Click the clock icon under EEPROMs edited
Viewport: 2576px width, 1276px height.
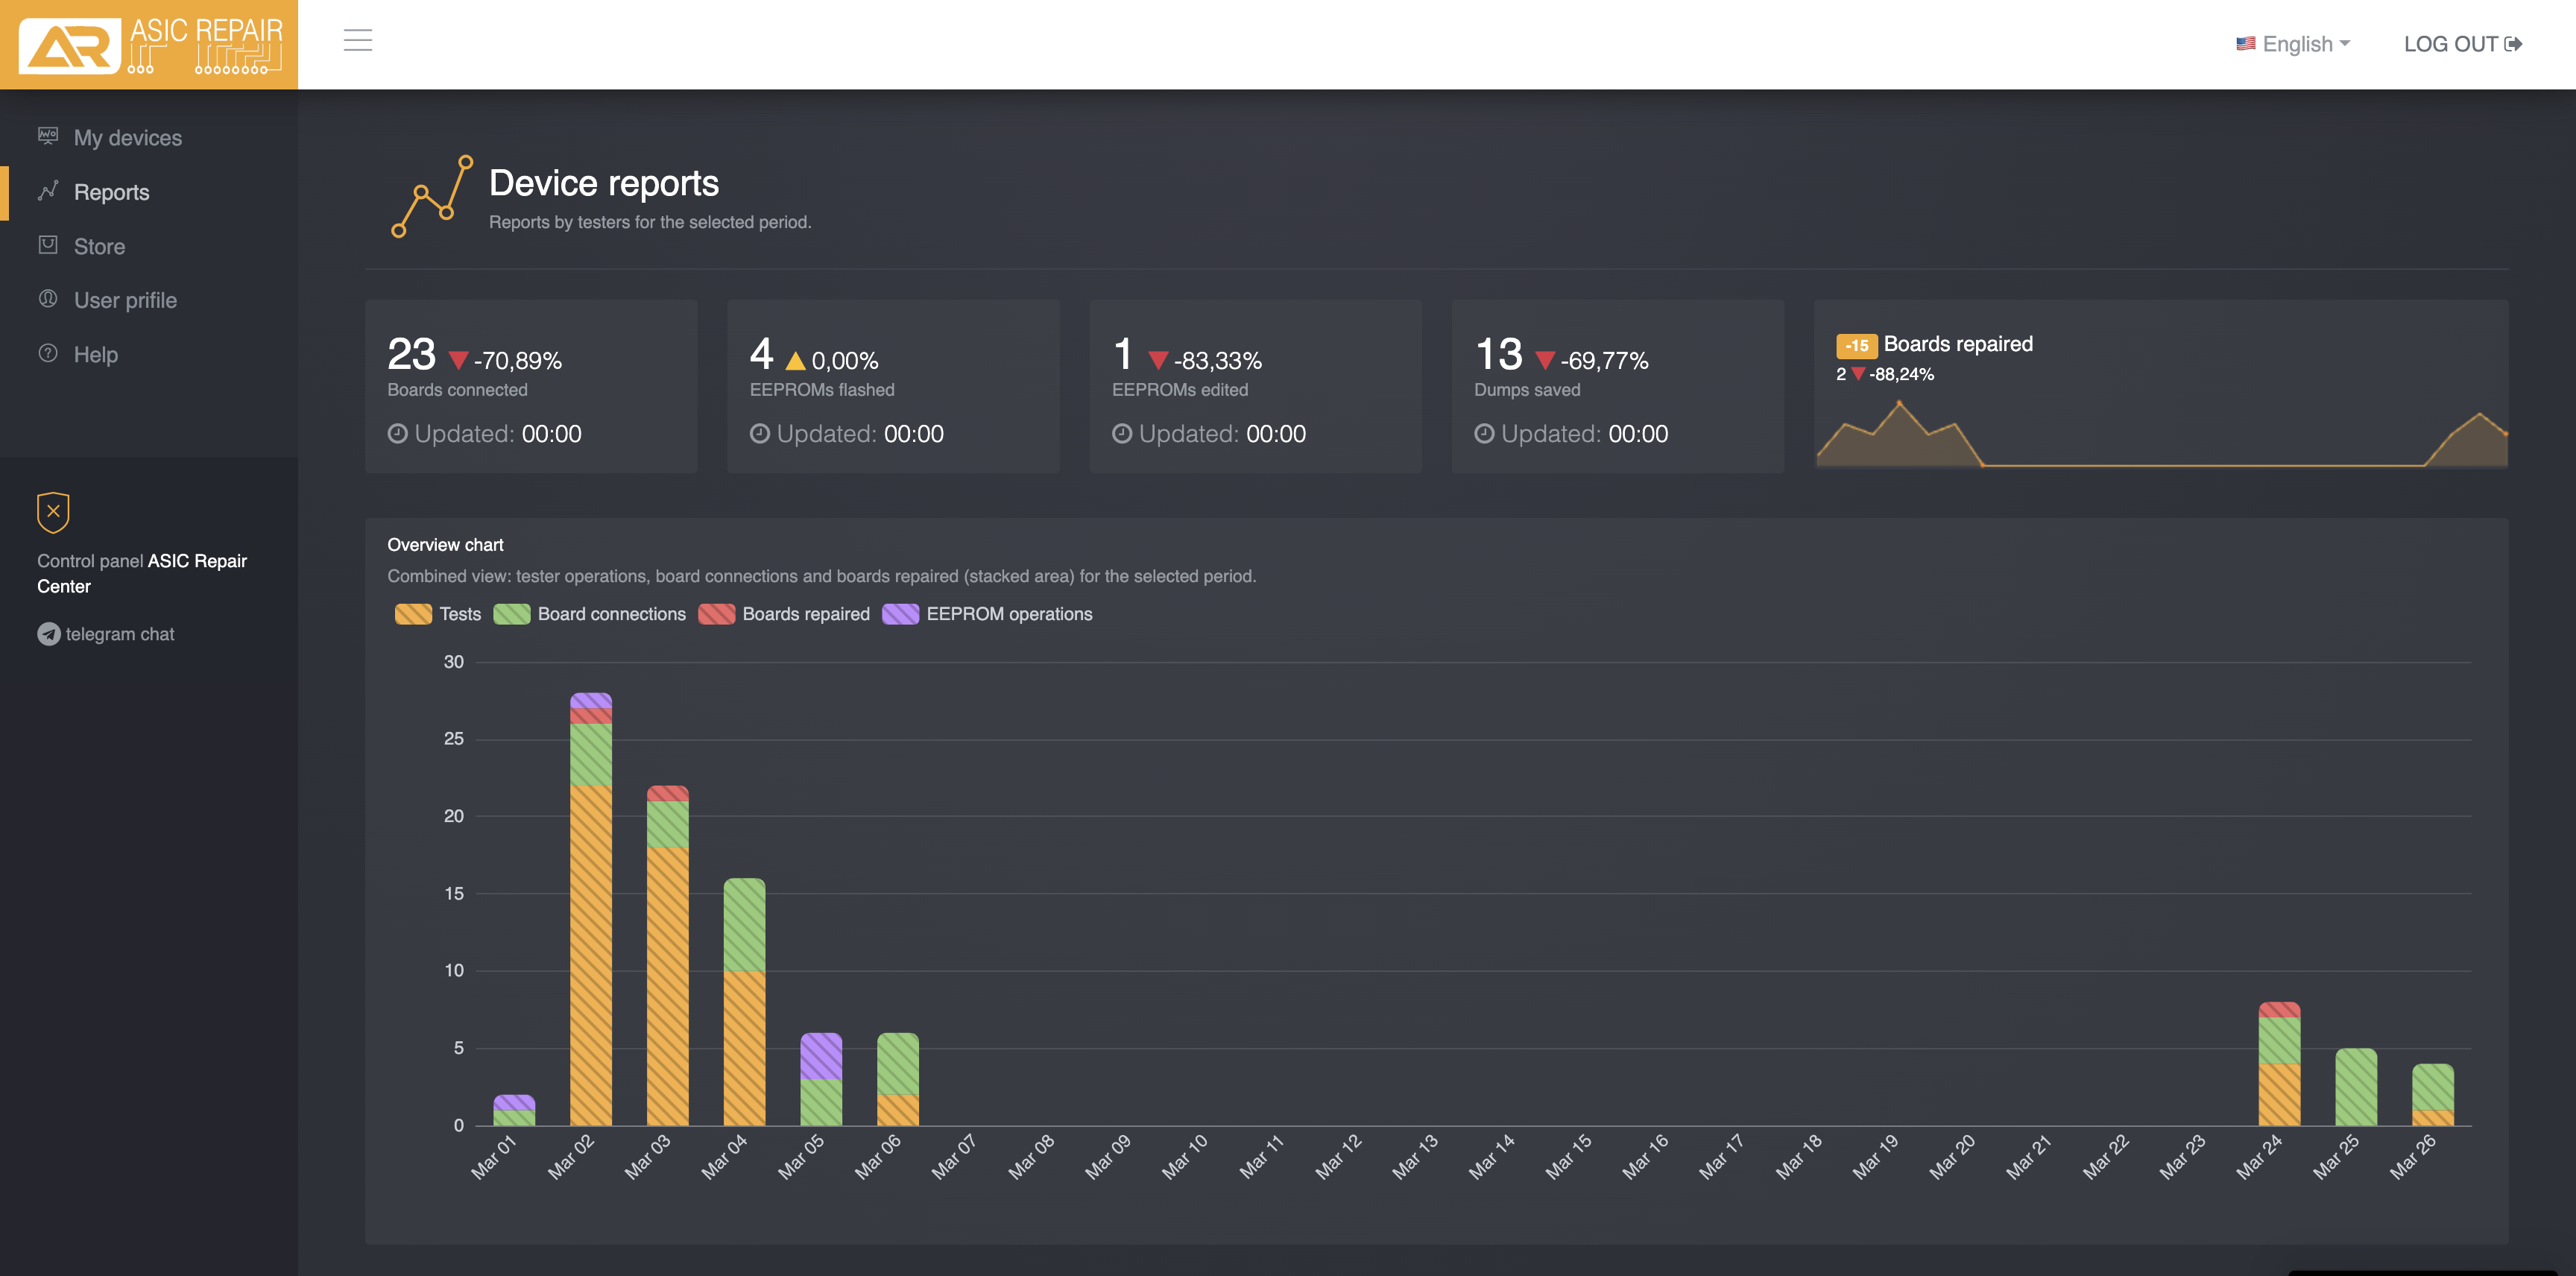(x=1122, y=434)
